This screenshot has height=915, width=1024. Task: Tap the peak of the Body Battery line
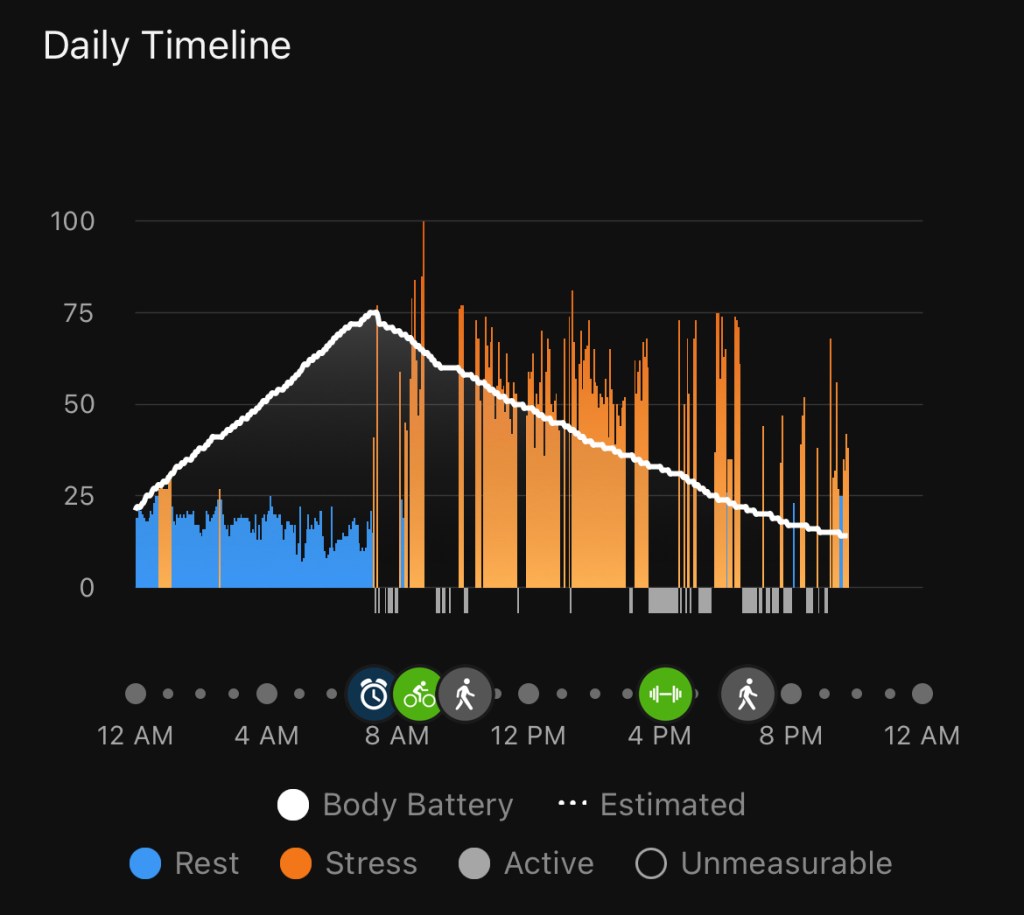[375, 313]
